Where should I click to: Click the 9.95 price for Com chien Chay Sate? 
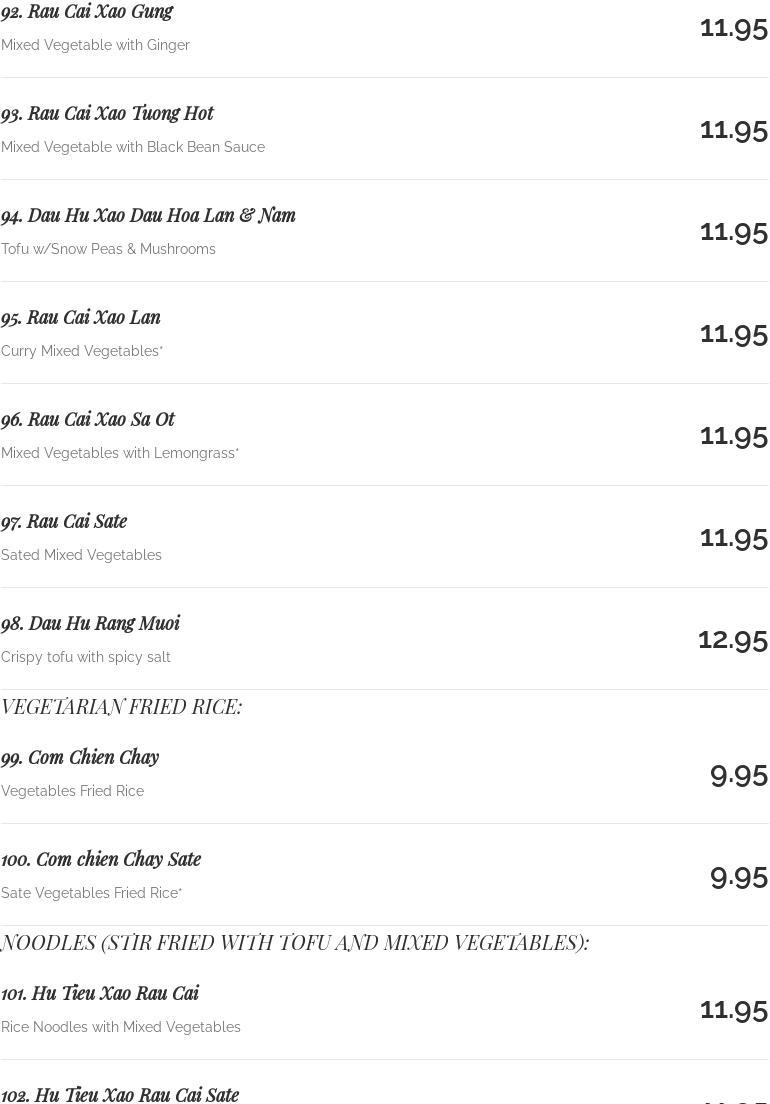[738, 876]
